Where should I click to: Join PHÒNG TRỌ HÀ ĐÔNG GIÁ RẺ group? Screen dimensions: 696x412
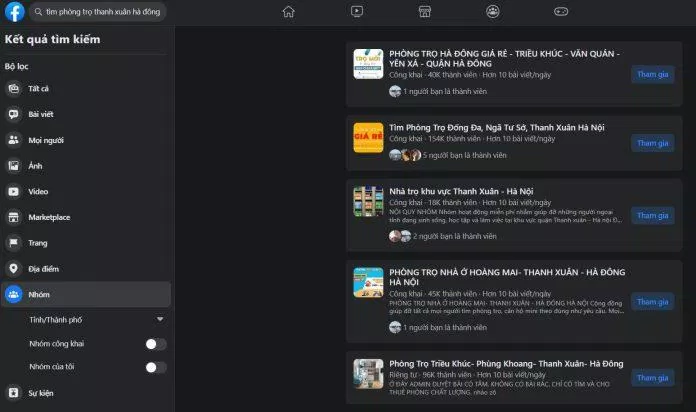click(x=652, y=74)
